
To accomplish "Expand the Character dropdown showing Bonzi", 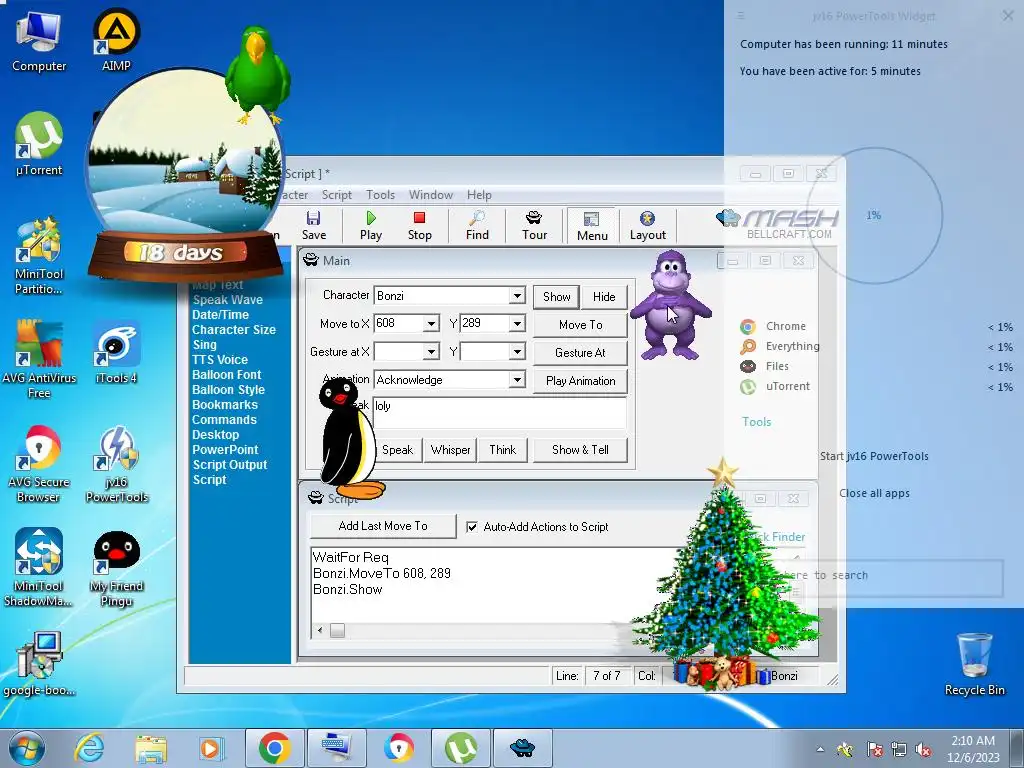I will 517,296.
